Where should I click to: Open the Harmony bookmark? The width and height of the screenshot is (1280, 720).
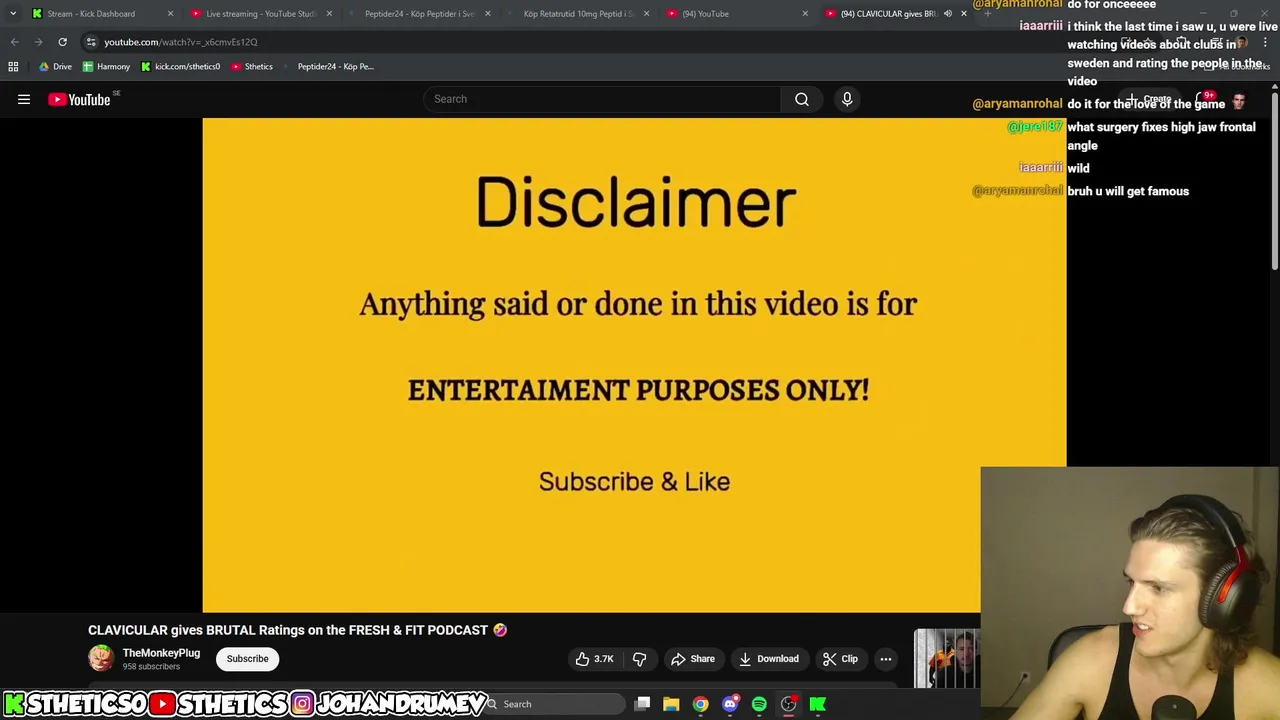point(106,67)
